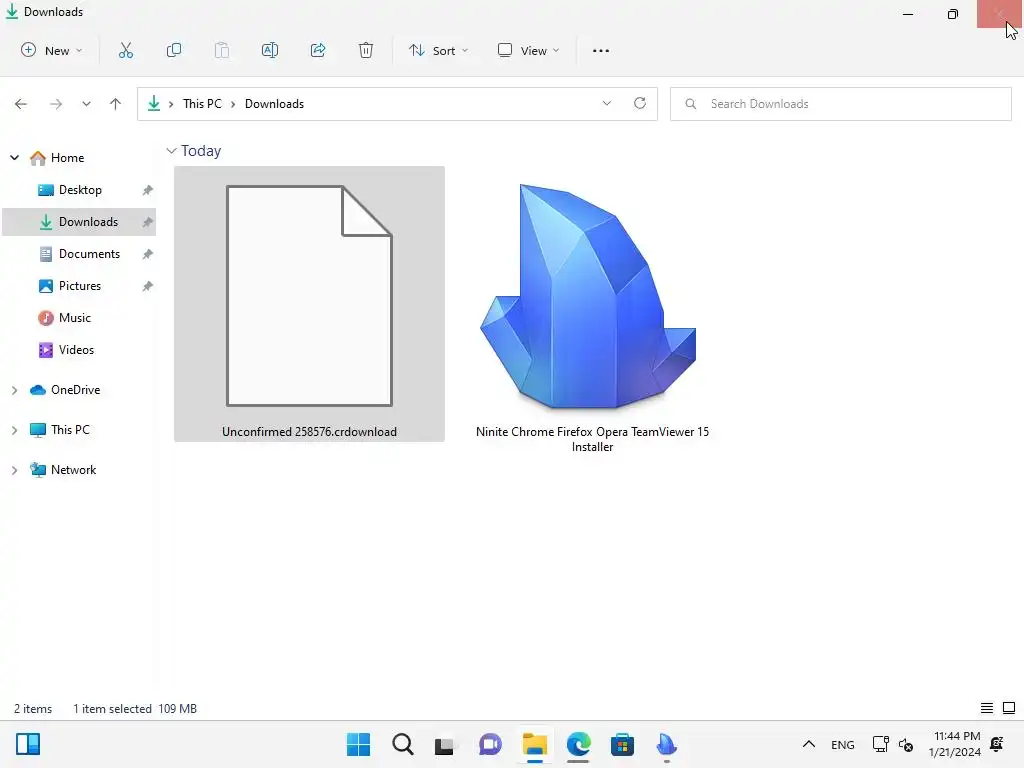The image size is (1024, 768).
Task: Click the network tray icon
Action: 880,744
